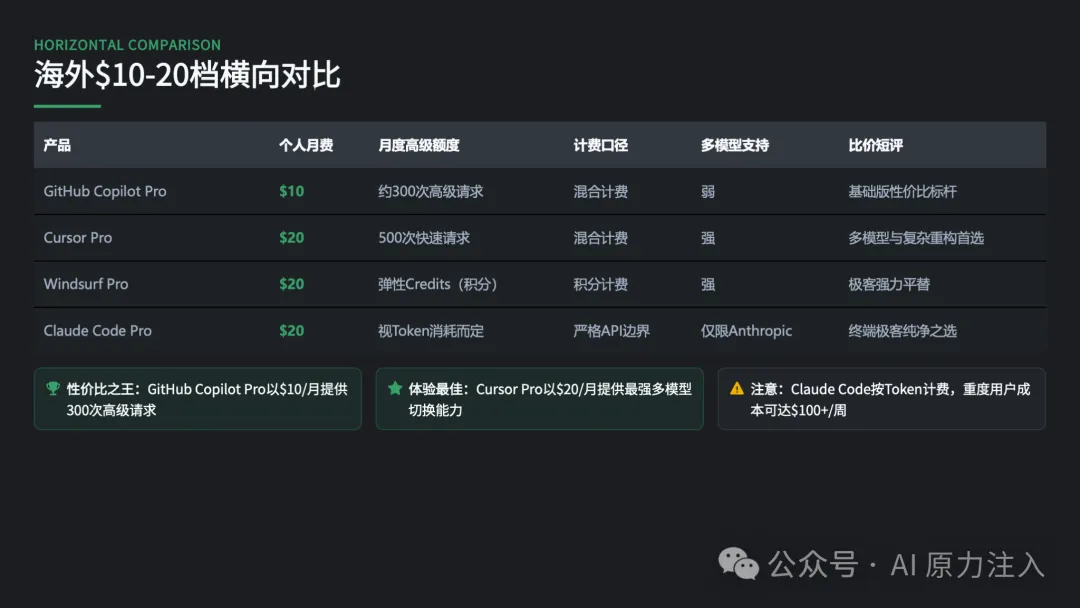Click the warning triangle icon beside 注意
The height and width of the screenshot is (608, 1080).
[x=737, y=389]
